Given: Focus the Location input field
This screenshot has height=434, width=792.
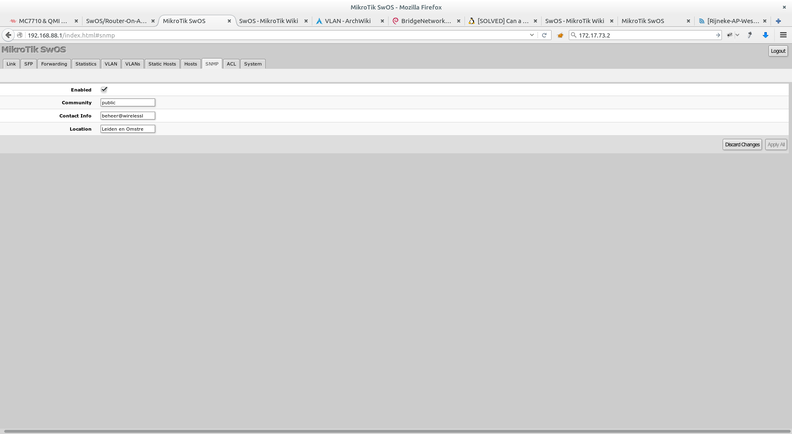Looking at the screenshot, I should pos(128,129).
